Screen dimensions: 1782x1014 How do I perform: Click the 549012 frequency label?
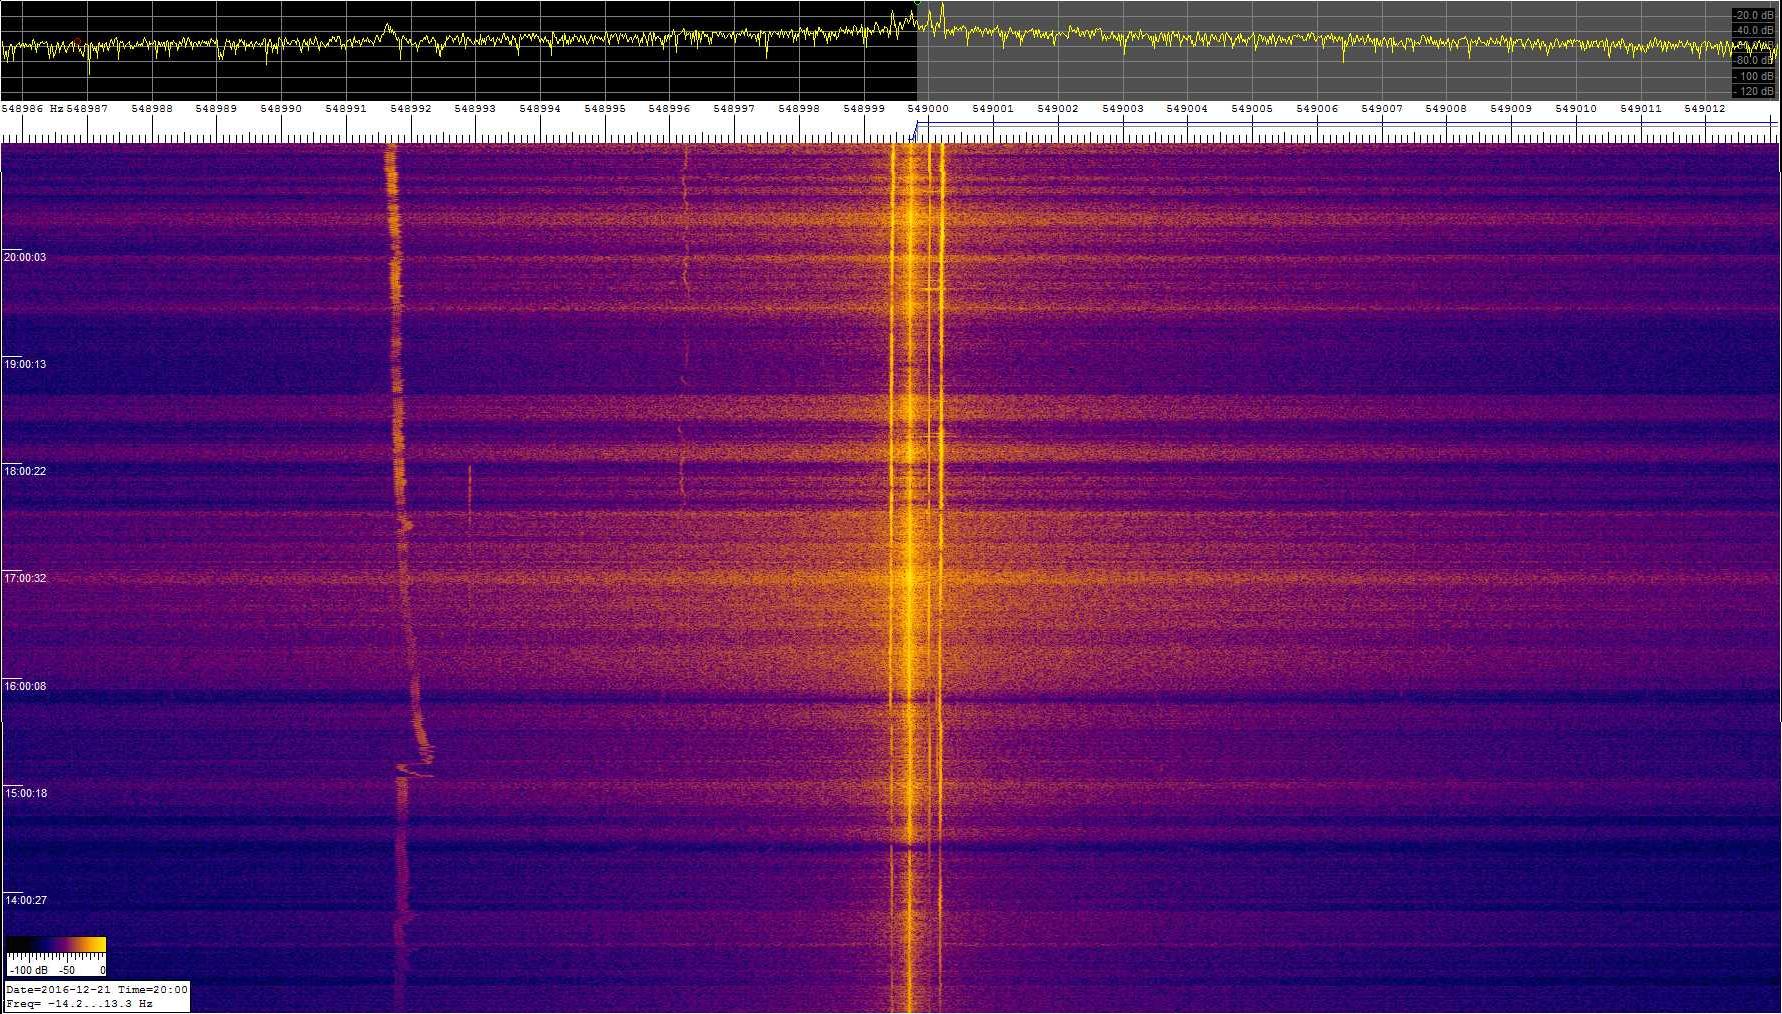coord(1705,108)
